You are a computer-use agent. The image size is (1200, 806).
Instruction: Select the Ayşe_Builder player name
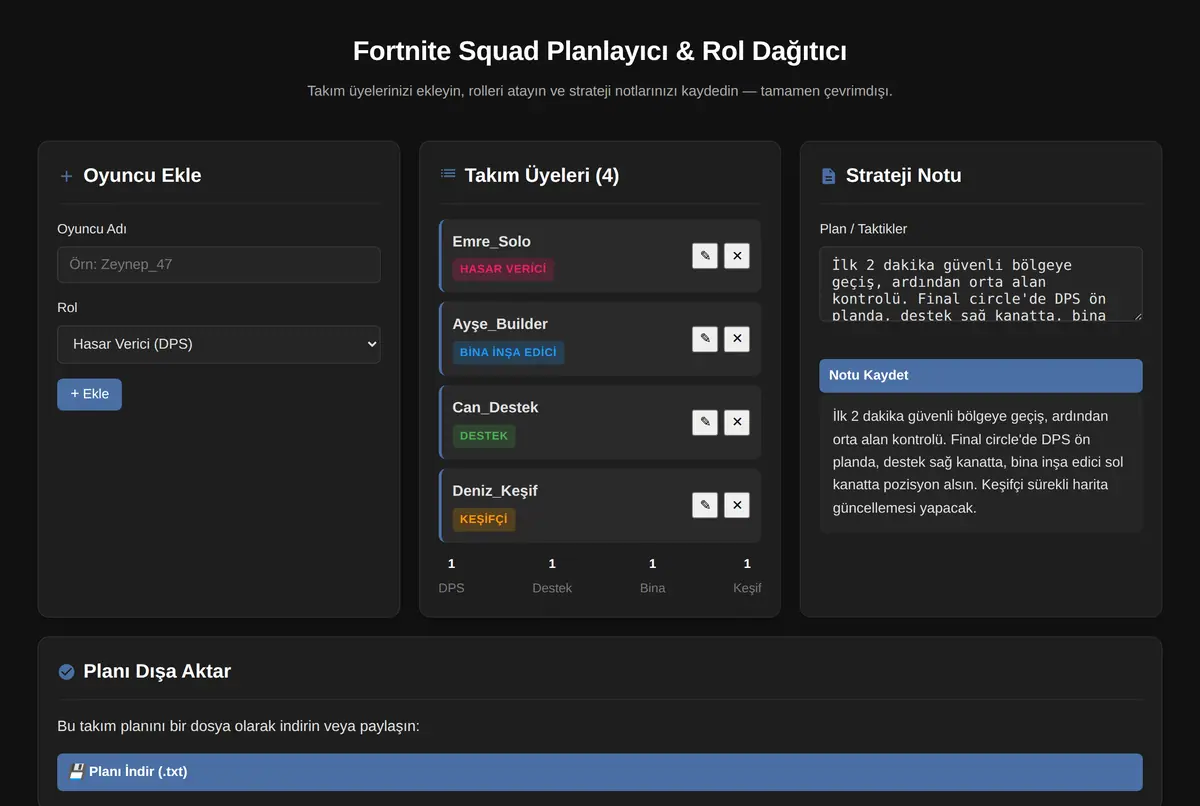pos(500,324)
